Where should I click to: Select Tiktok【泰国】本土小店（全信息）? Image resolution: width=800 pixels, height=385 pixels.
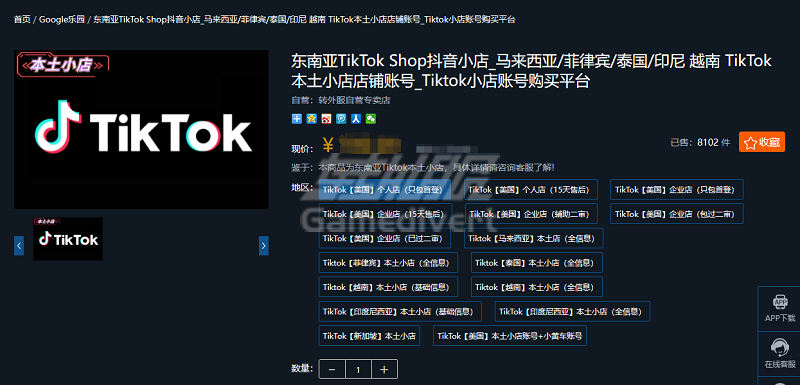coord(537,263)
